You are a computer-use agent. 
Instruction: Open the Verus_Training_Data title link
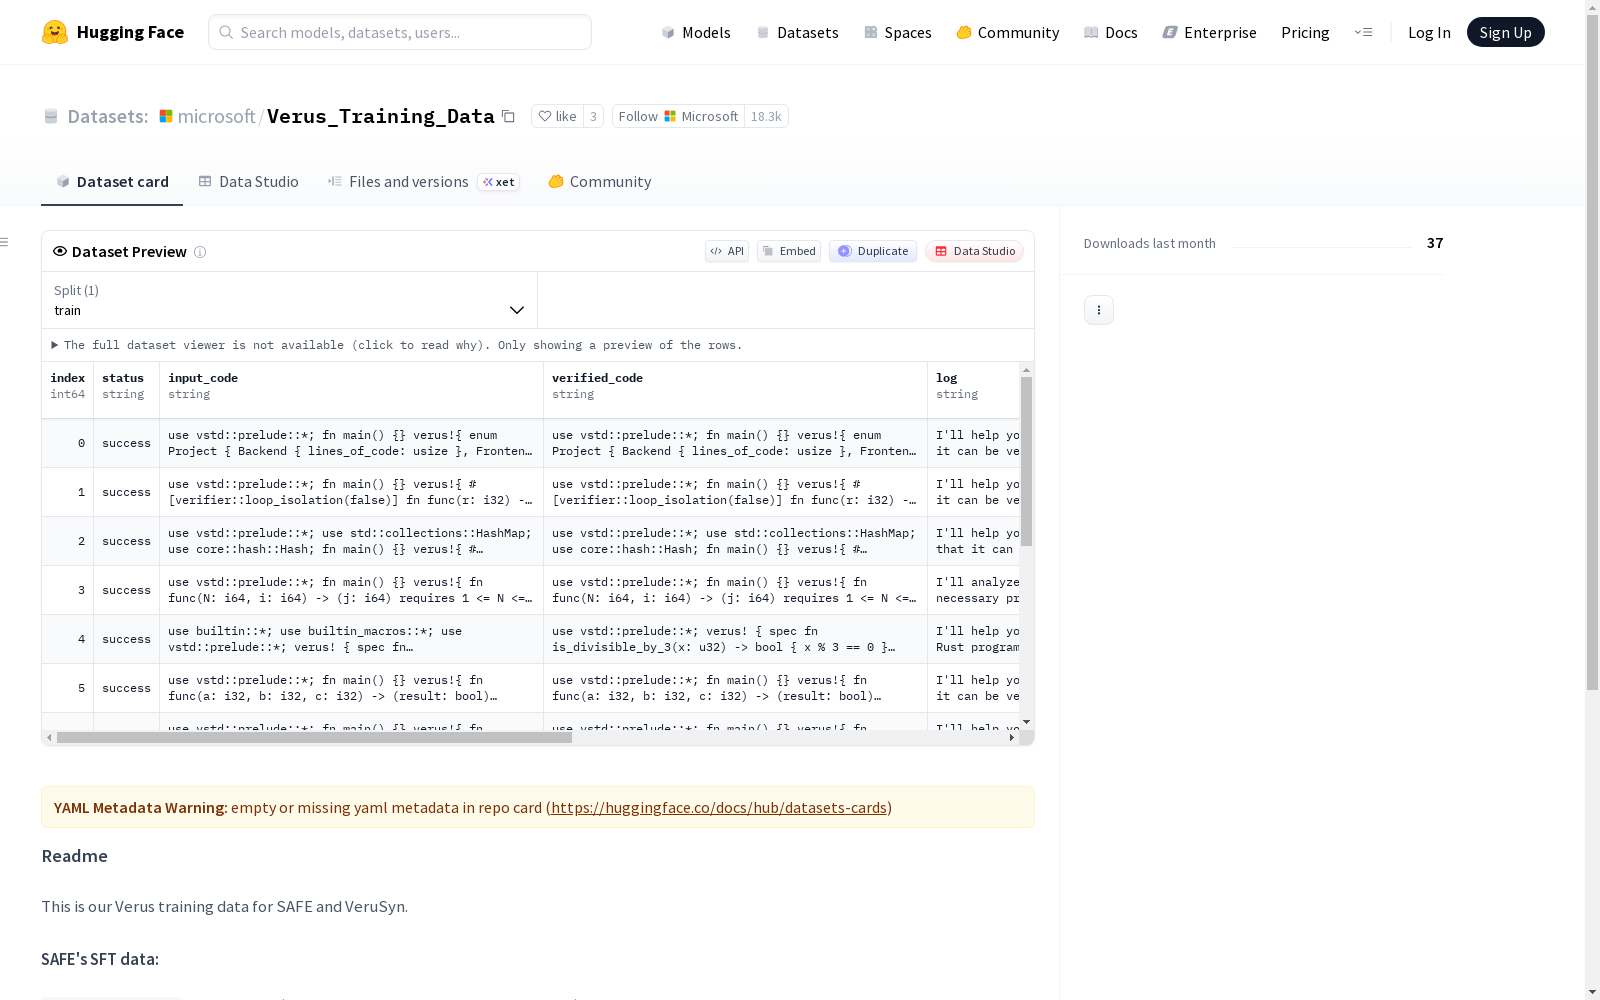(x=381, y=116)
